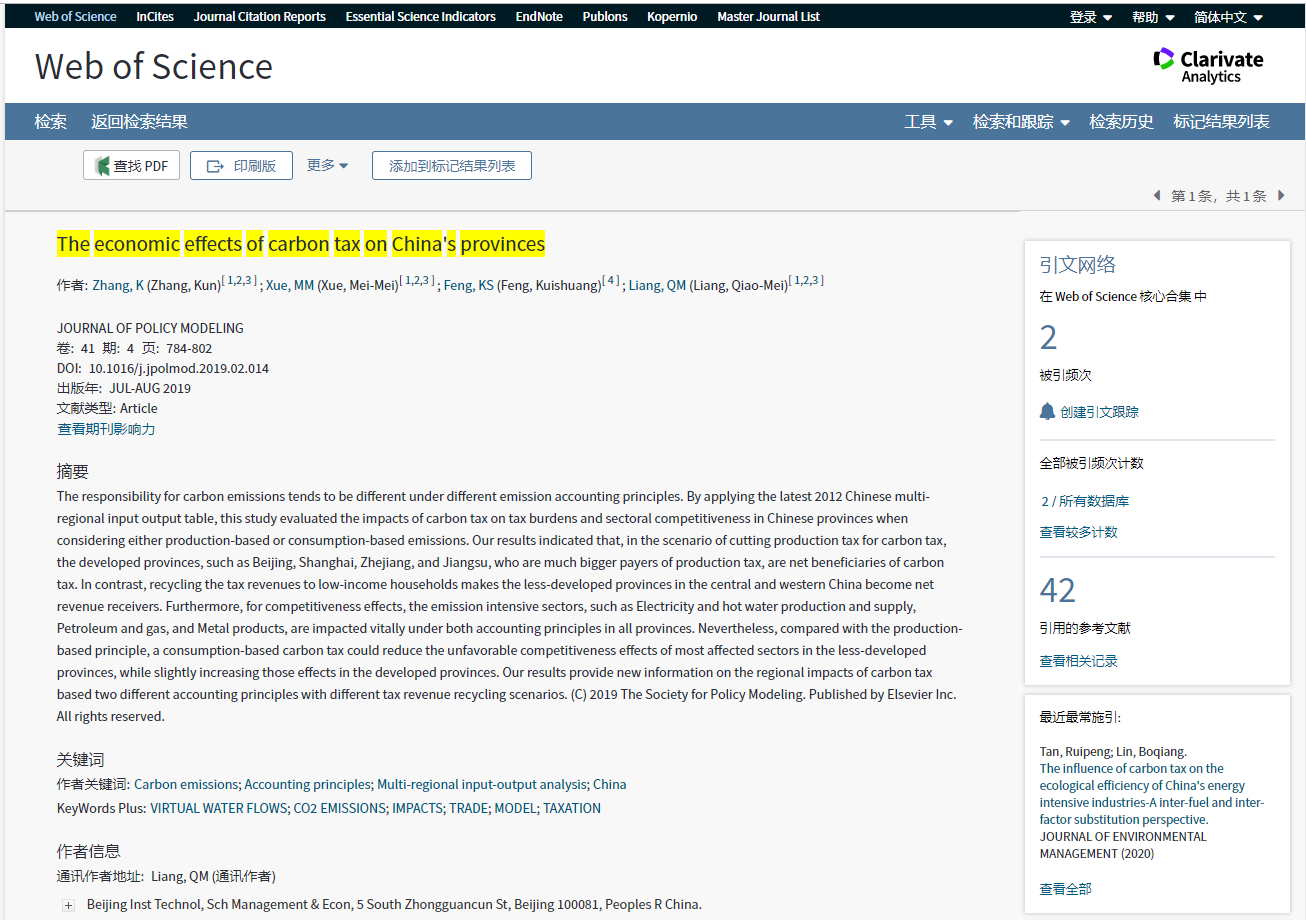Click the Web of Science page title logo

154,67
